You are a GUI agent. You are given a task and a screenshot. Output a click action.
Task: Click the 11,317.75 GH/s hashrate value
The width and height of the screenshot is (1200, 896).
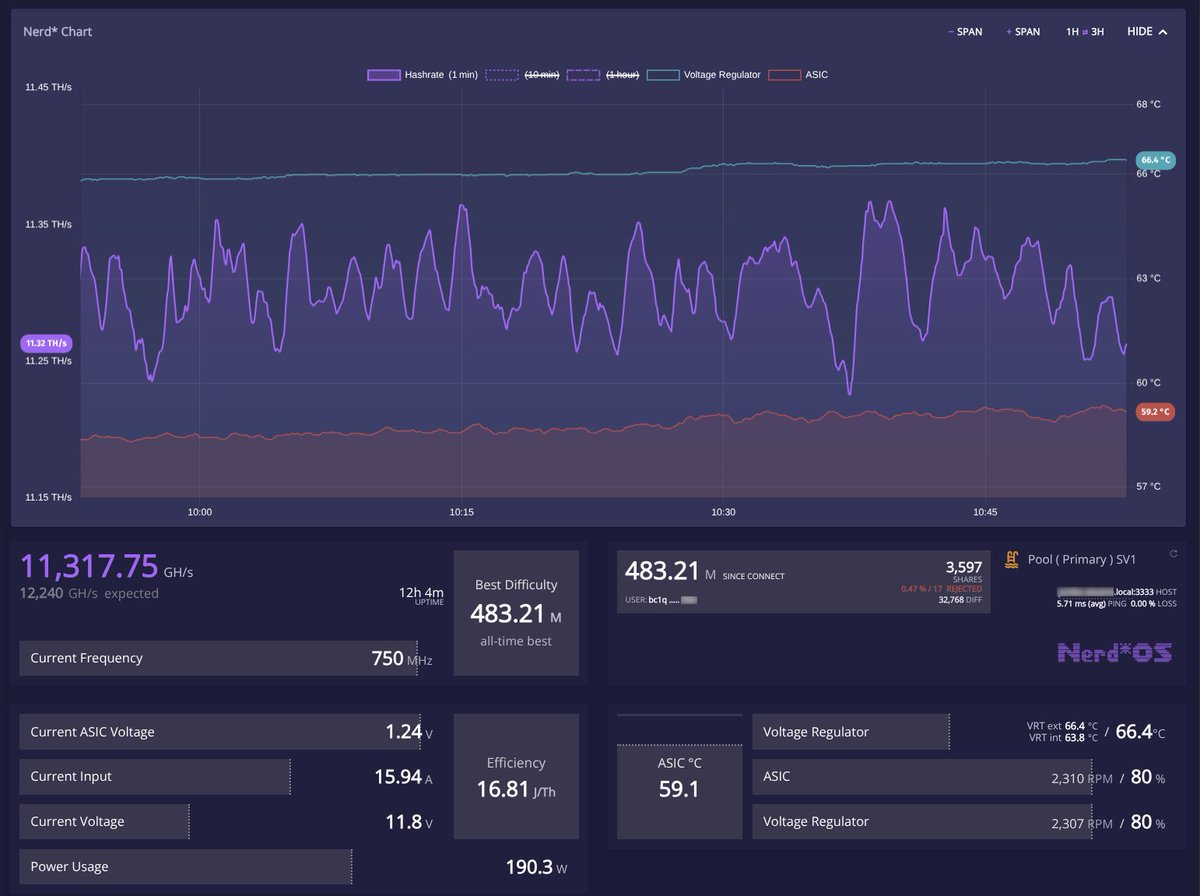pos(107,568)
